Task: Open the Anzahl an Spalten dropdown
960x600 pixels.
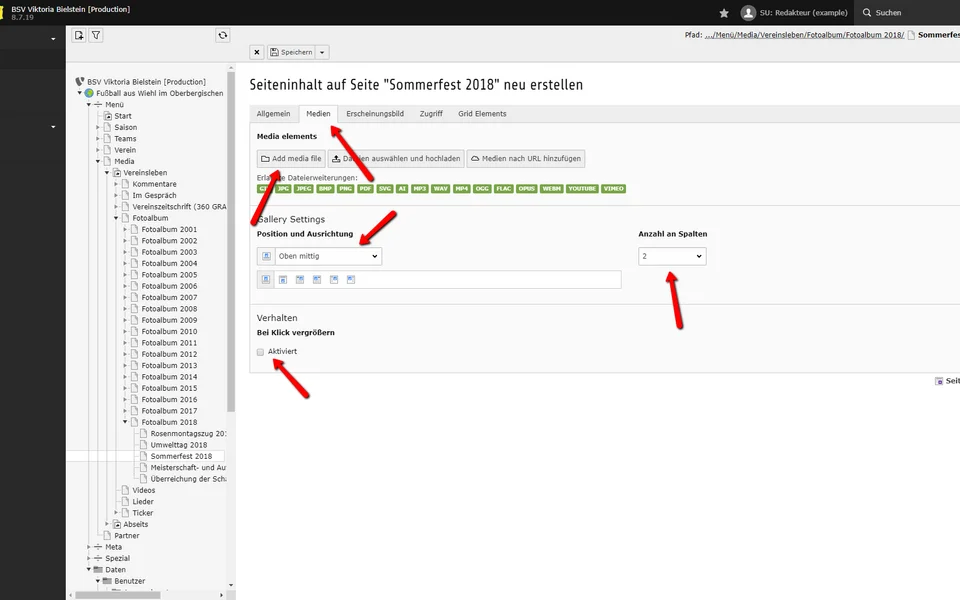Action: [672, 256]
